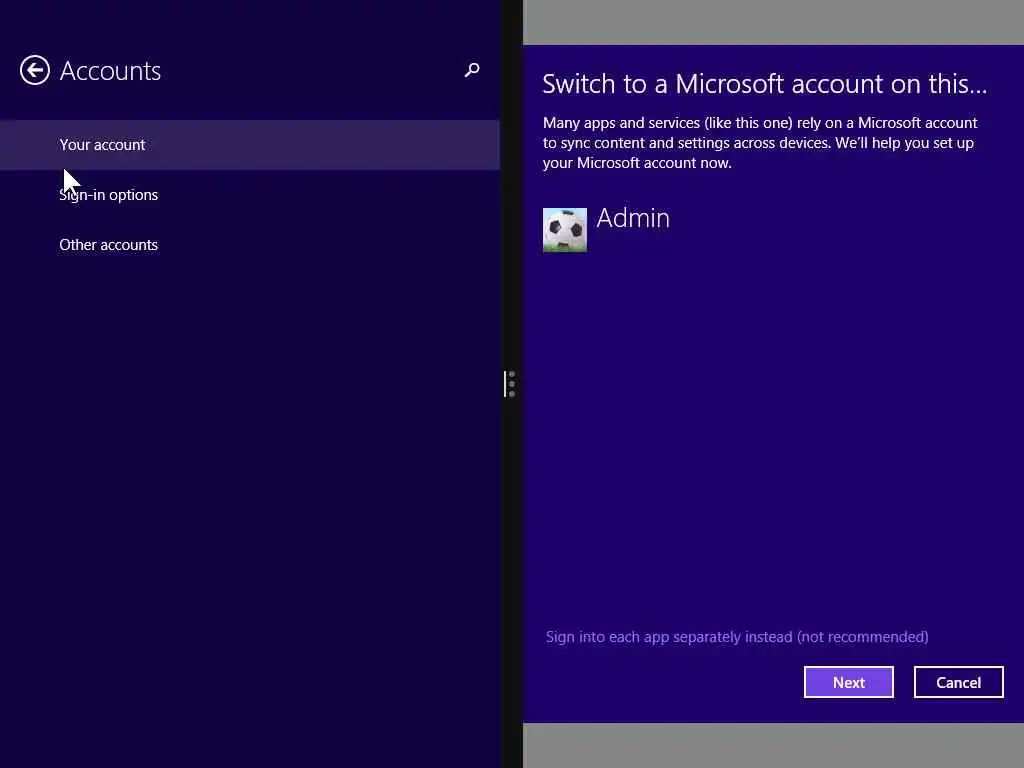1024x768 pixels.
Task: Click the Cancel button
Action: pyautogui.click(x=958, y=682)
